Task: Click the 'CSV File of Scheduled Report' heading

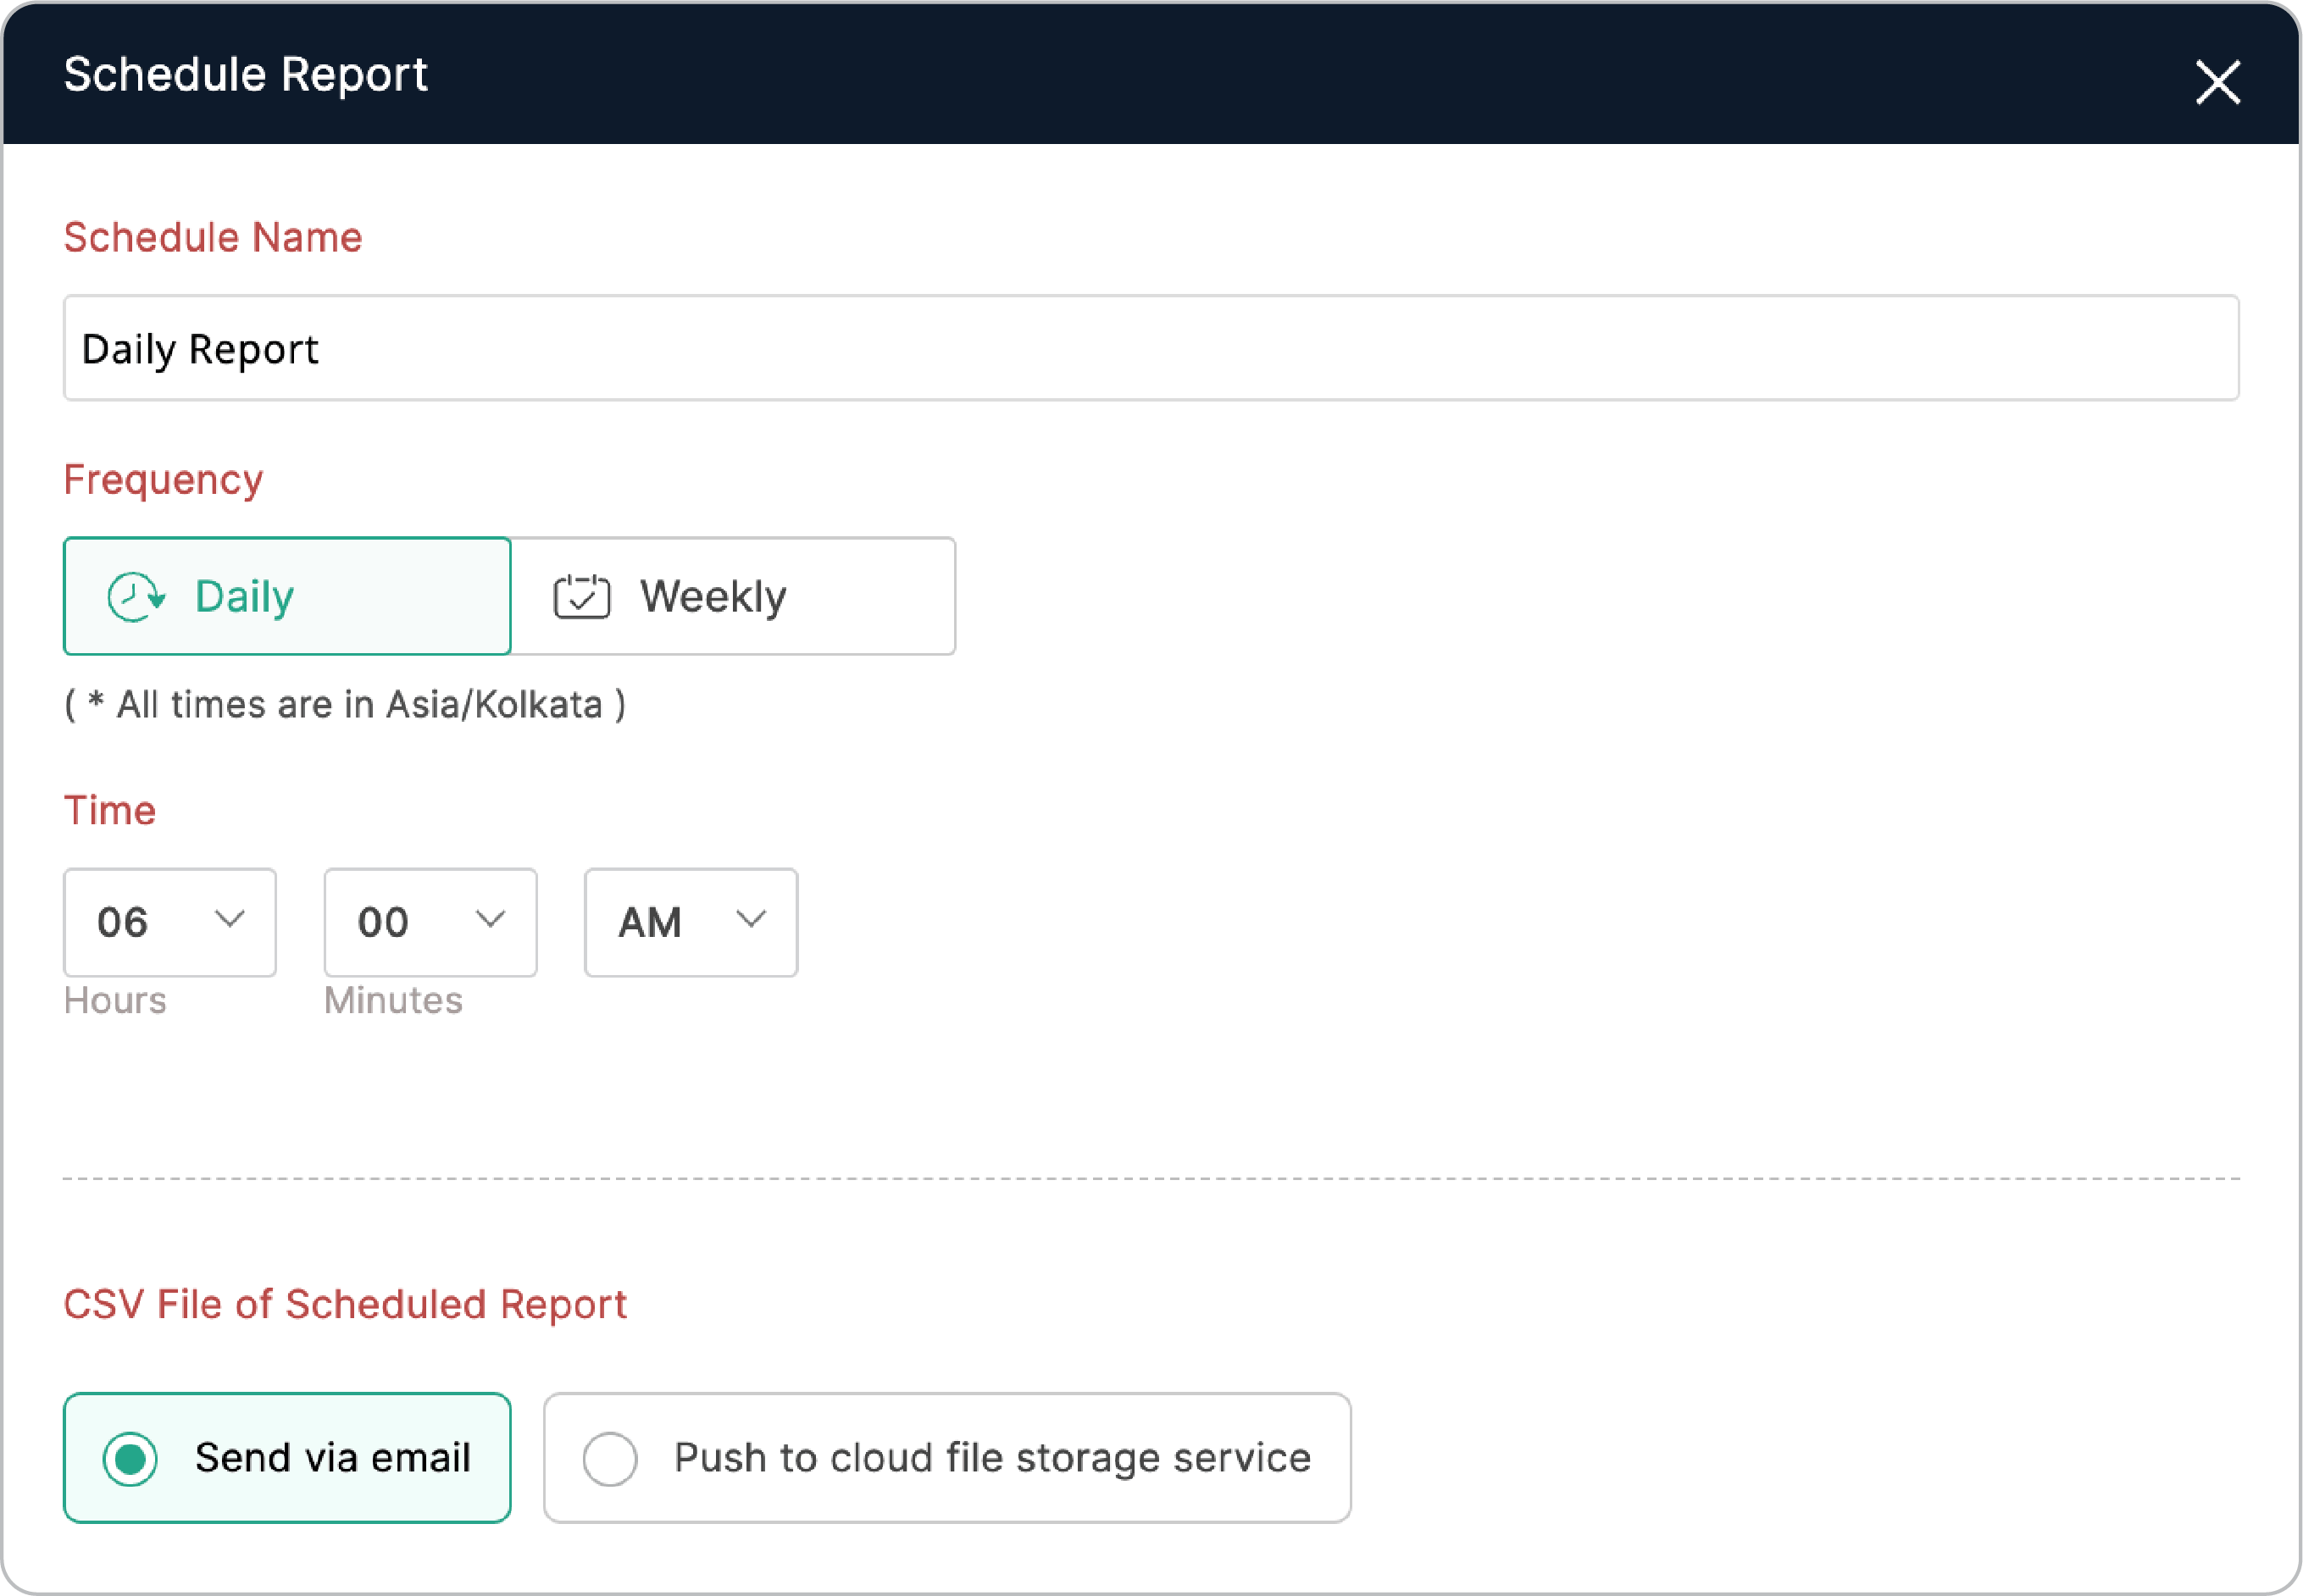Action: [345, 1305]
